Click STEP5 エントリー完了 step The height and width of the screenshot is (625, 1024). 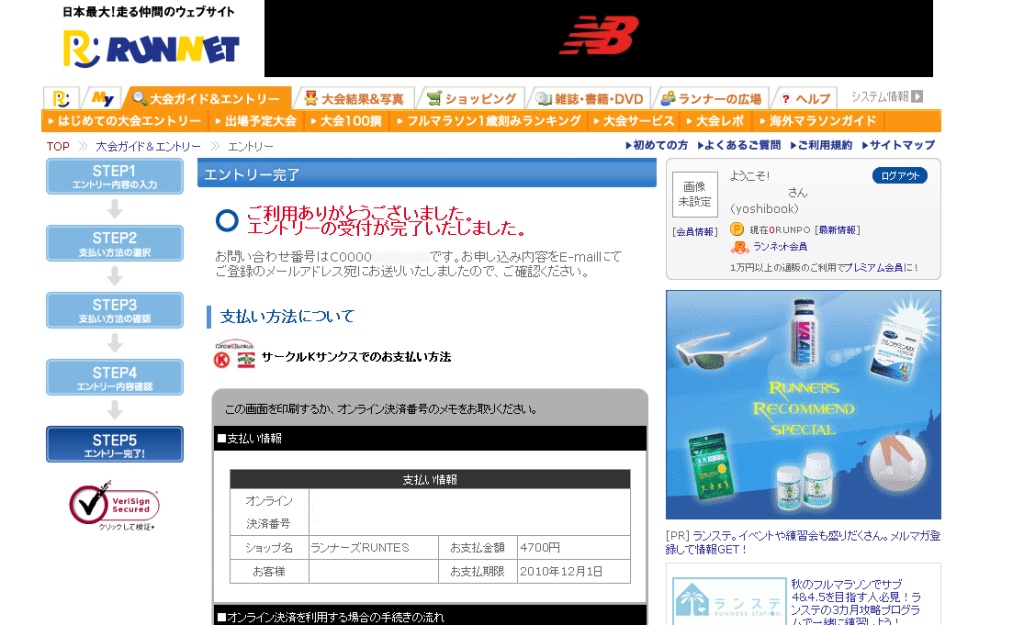114,445
